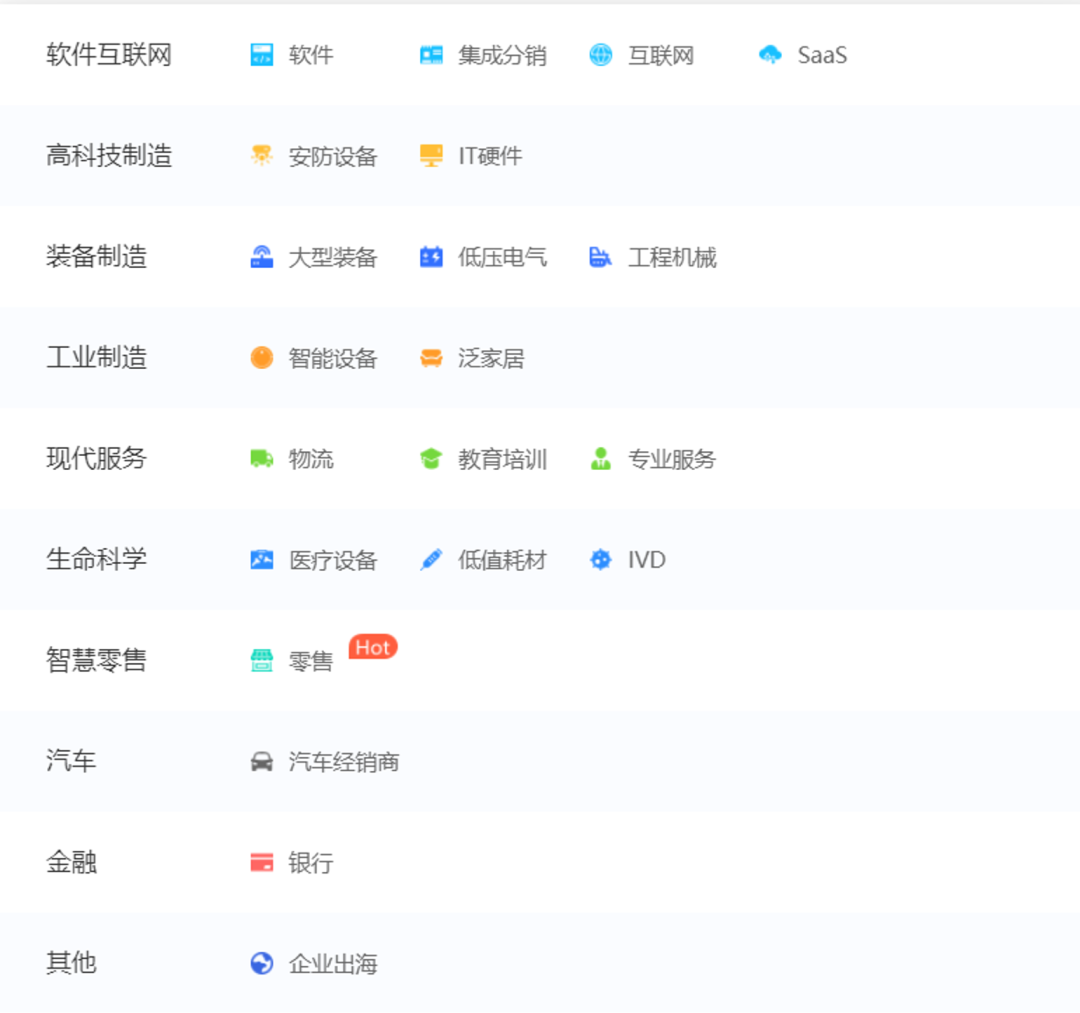1080x1013 pixels.
Task: Open the 互联网 industry link
Action: (661, 55)
